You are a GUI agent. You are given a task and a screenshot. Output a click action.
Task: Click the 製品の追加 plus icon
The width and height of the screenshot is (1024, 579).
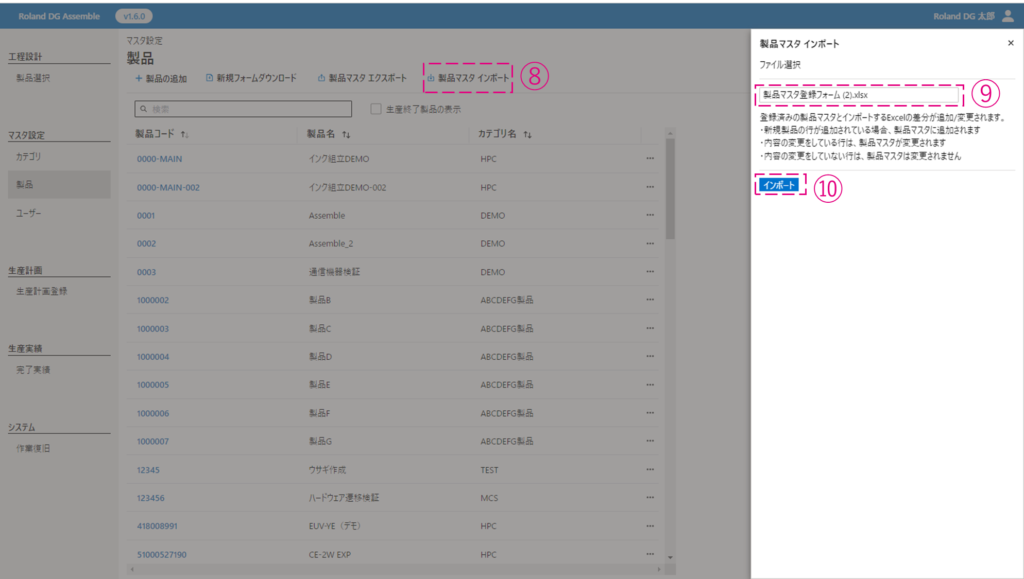[139, 78]
